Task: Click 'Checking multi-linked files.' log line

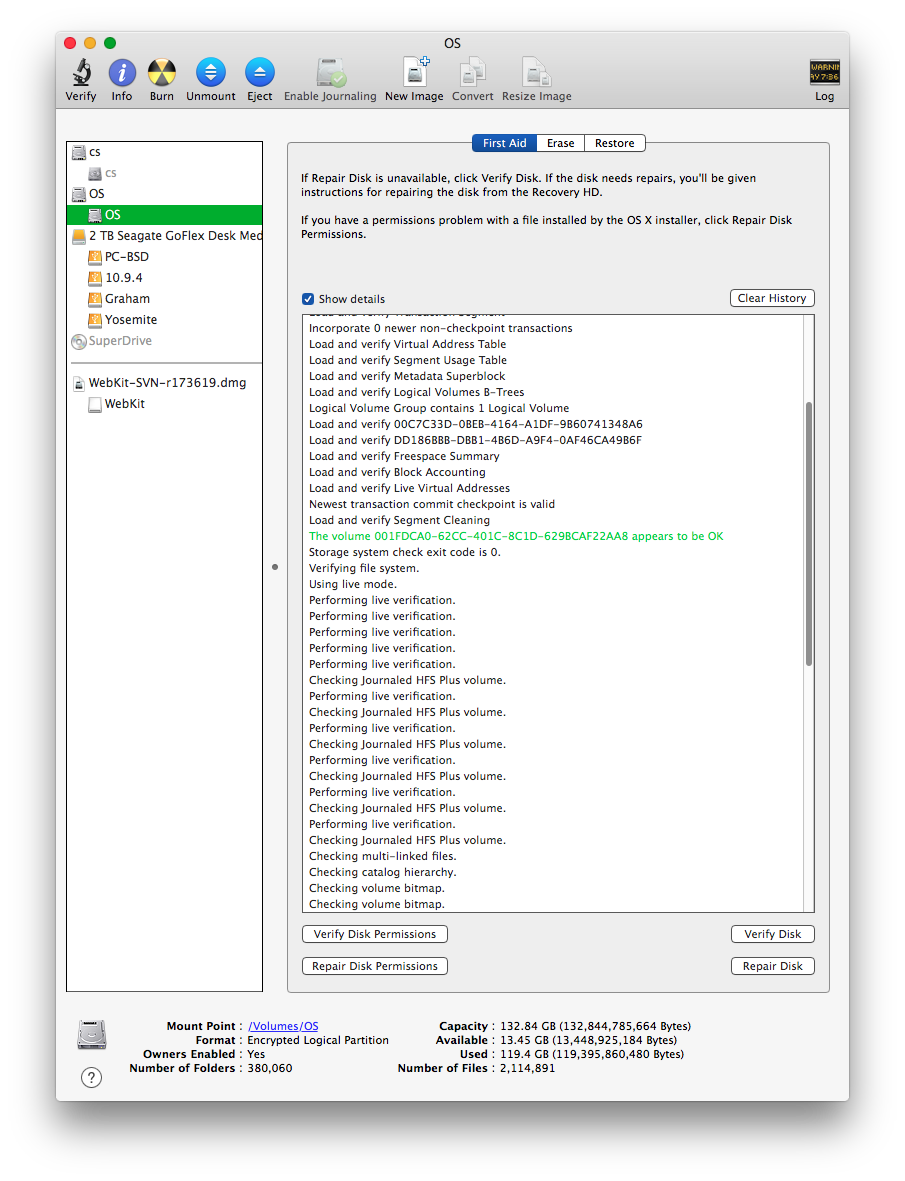Action: coord(382,856)
